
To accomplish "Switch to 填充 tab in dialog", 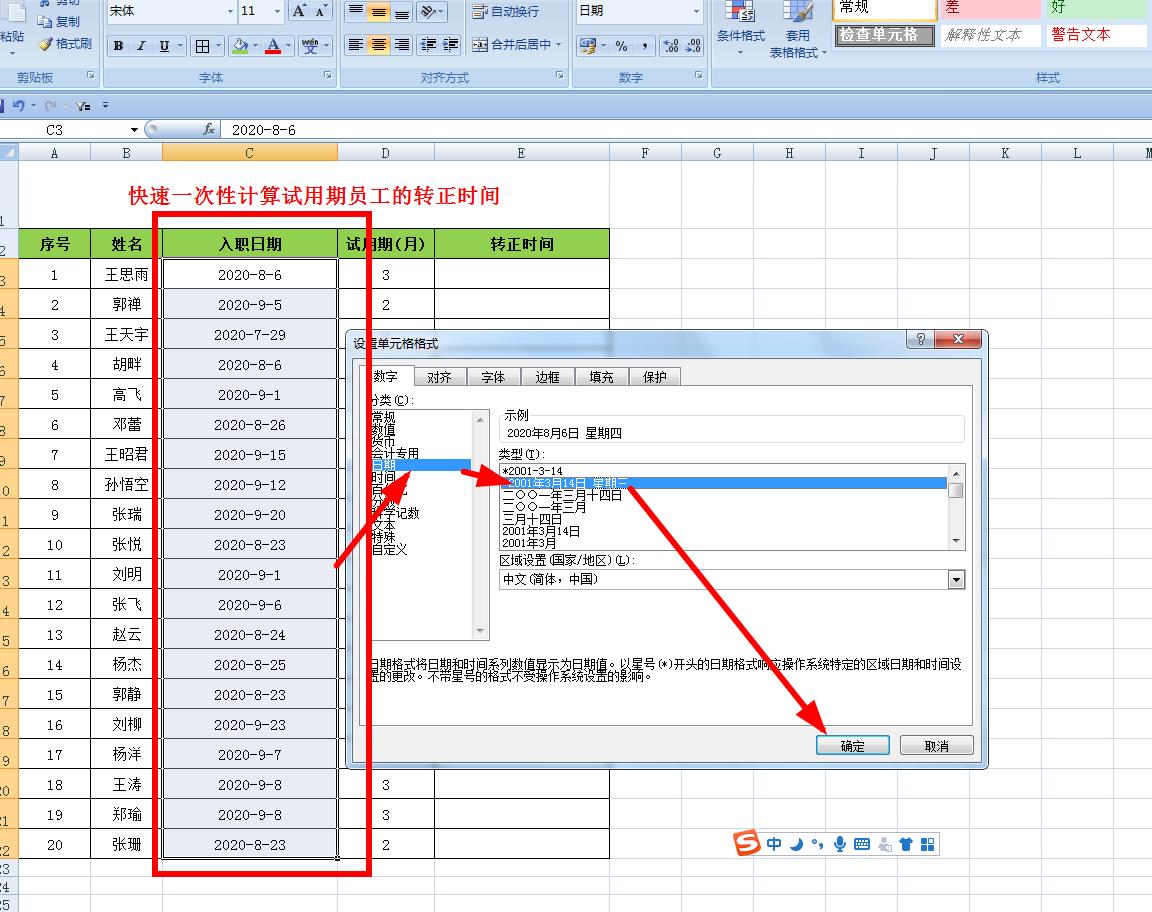I will pos(601,377).
